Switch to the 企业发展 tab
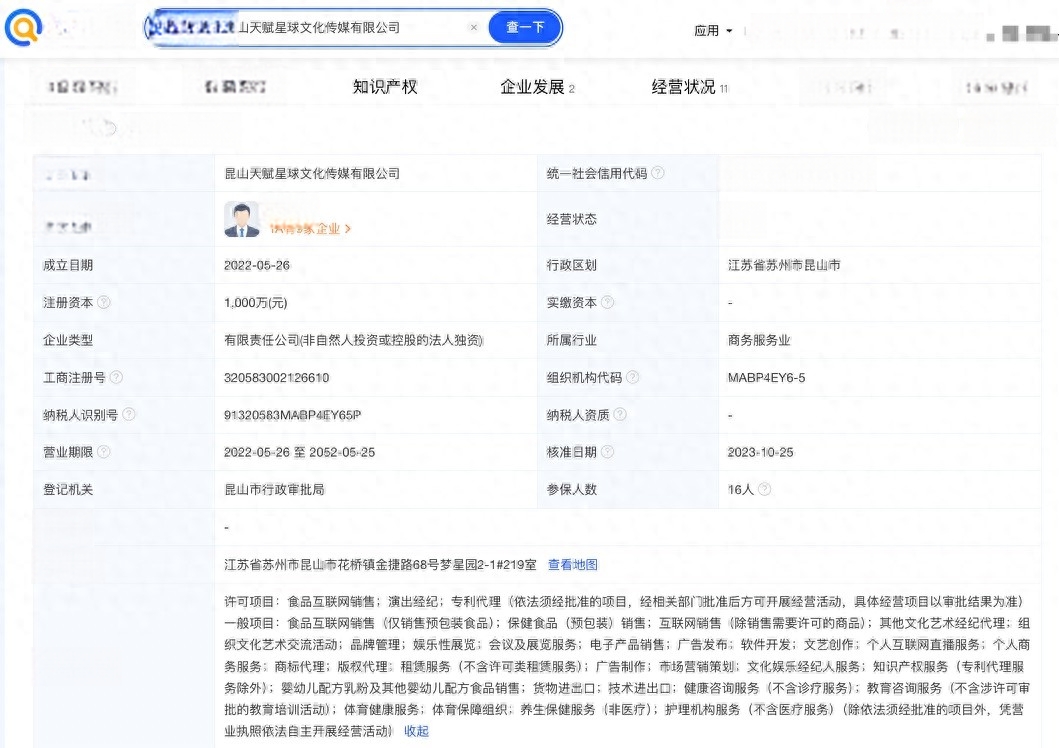Viewport: 1059px width, 748px height. [537, 87]
